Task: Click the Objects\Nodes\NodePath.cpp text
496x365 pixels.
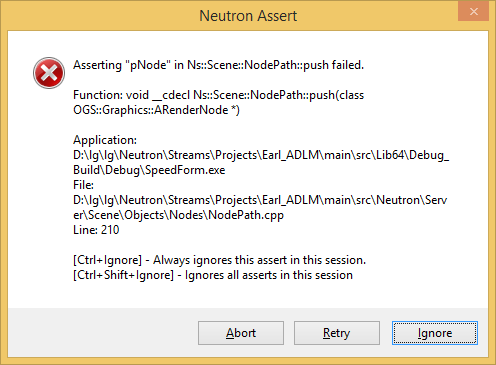Action: pos(178,215)
